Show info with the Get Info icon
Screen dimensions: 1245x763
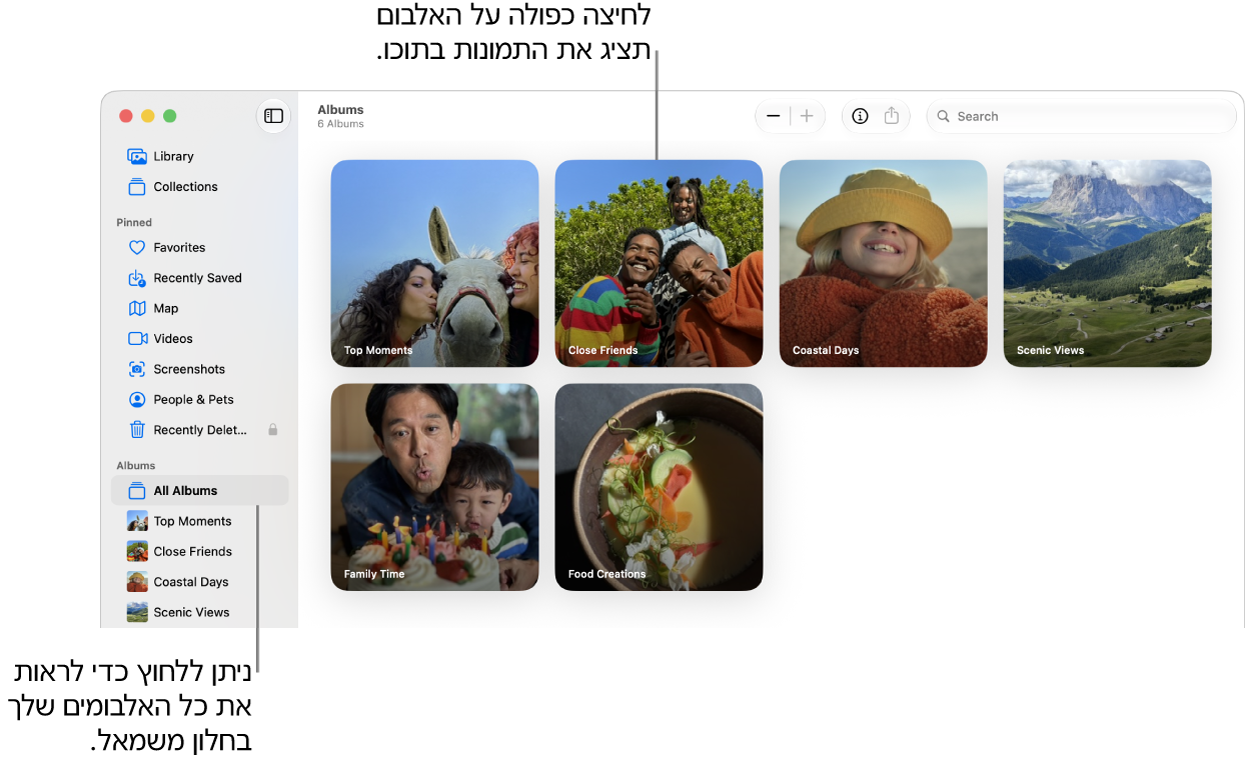(x=860, y=116)
